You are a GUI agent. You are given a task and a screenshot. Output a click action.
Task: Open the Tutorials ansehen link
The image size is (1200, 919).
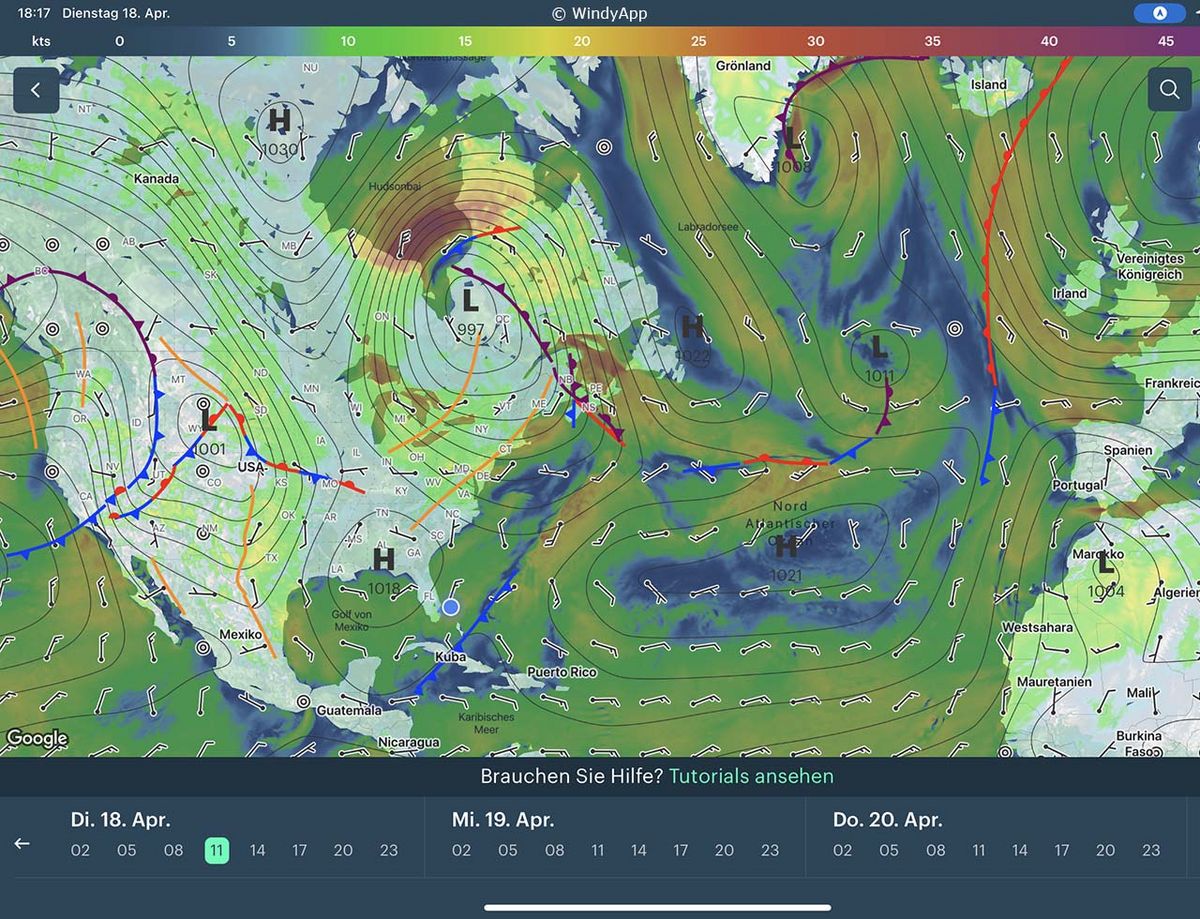tap(751, 776)
